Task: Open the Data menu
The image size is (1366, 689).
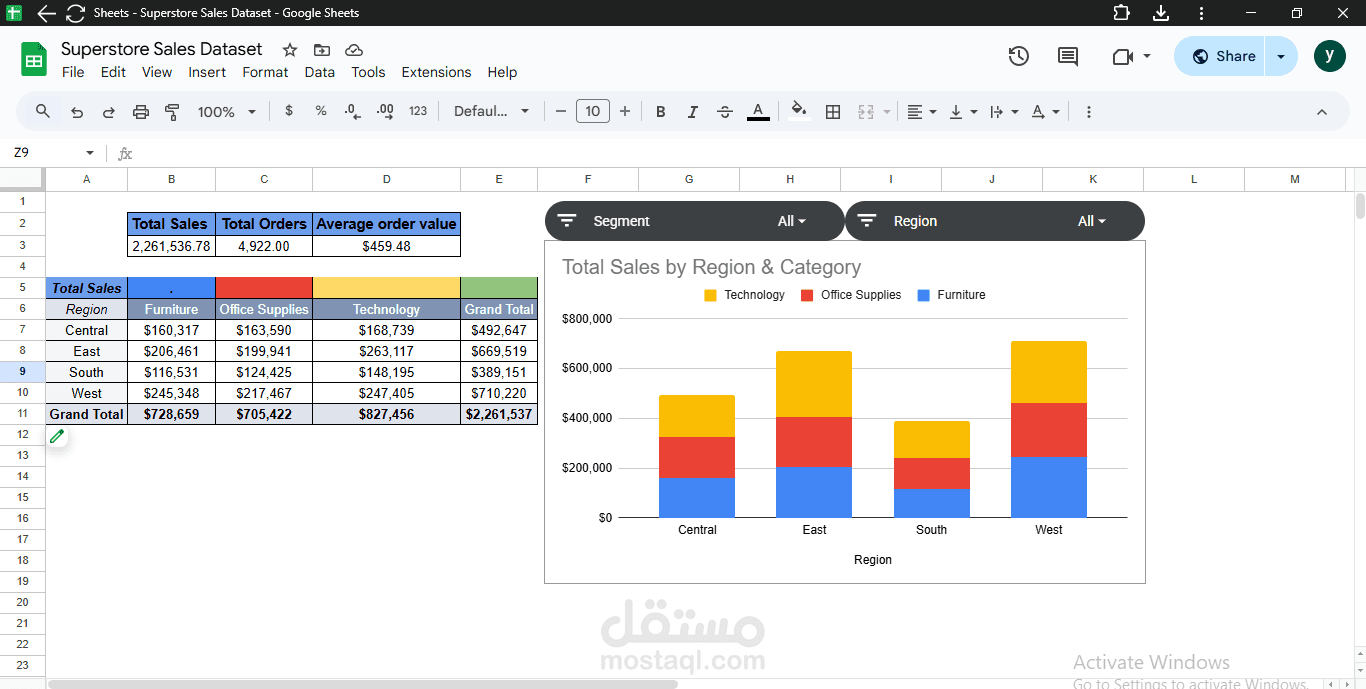Action: pyautogui.click(x=320, y=72)
